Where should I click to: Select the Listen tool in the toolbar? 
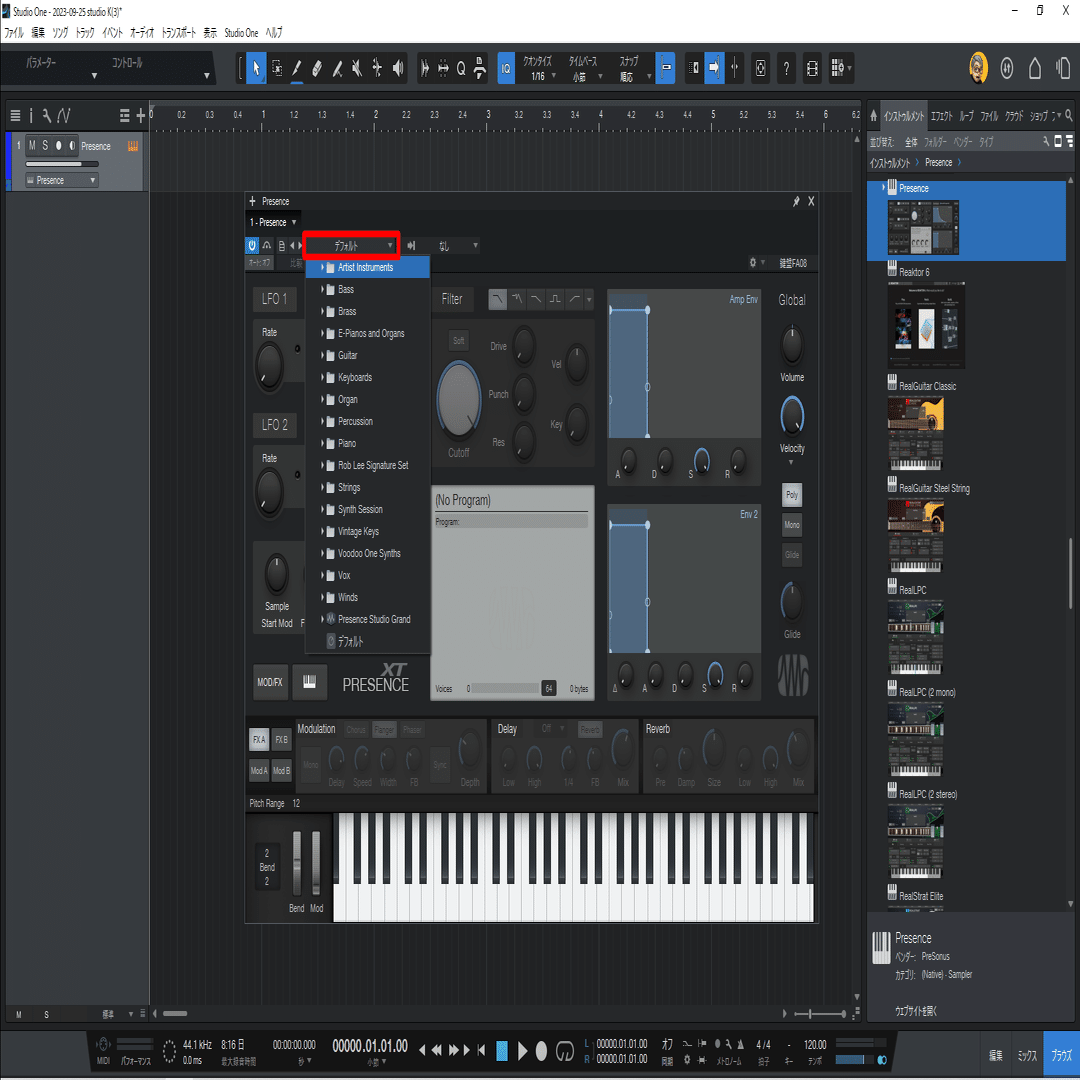click(x=396, y=68)
